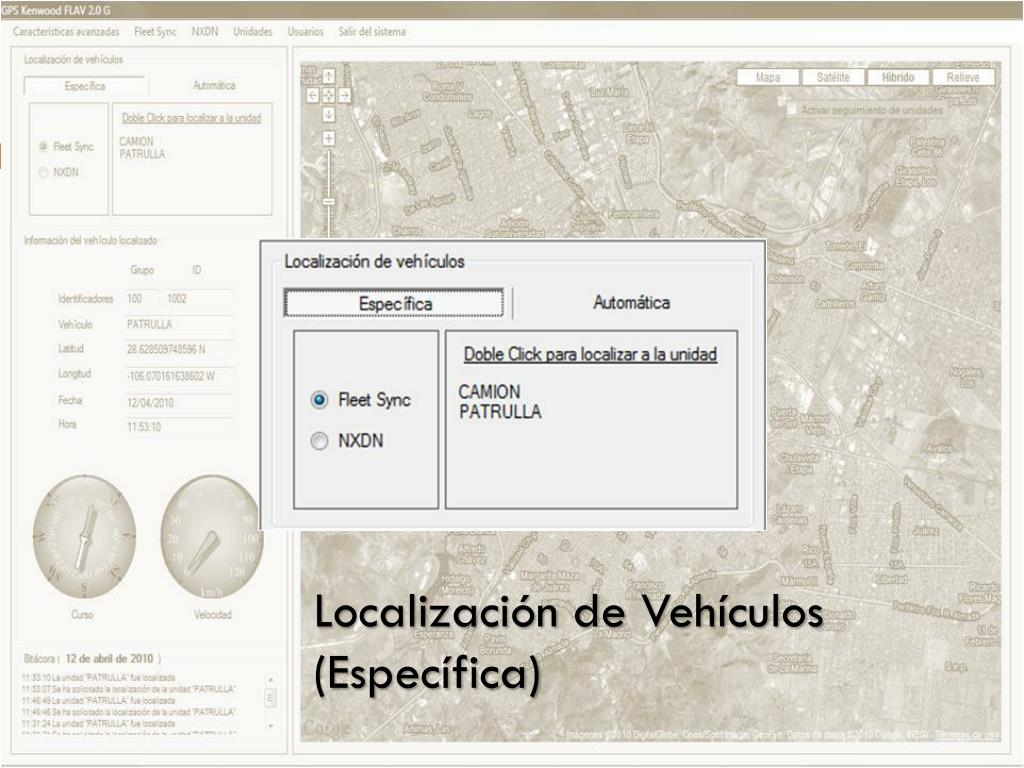Click the Bitácora scrollbar thumb

(x=270, y=698)
